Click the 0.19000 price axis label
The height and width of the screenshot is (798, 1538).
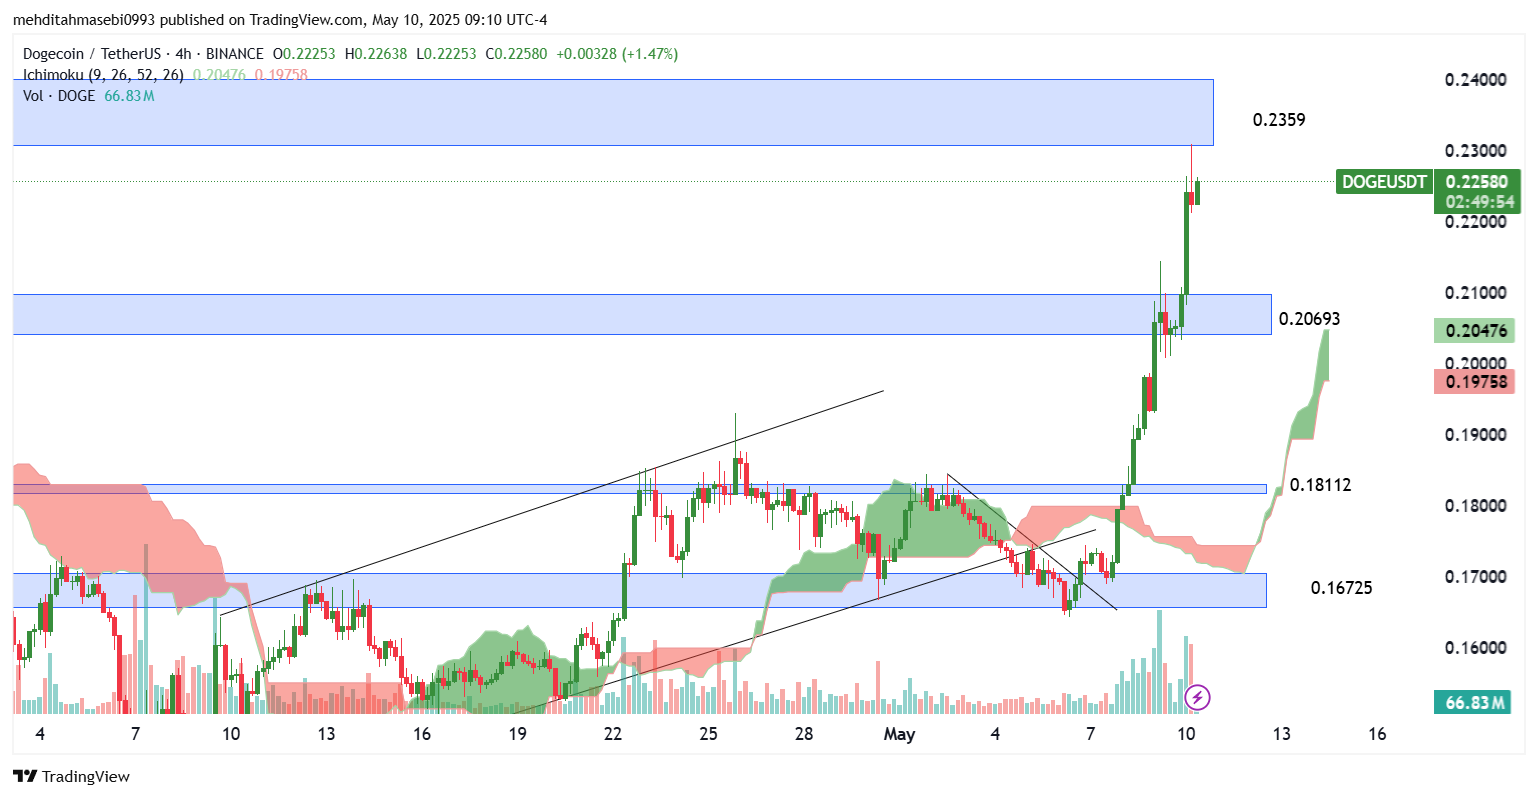click(1475, 435)
